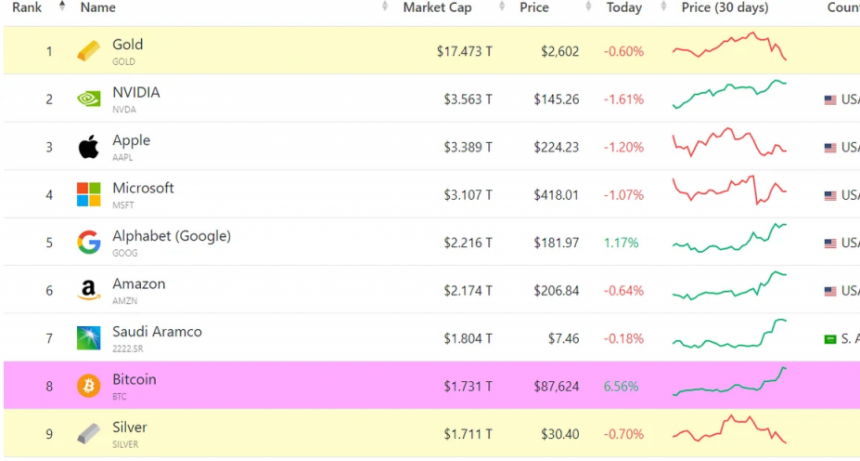This screenshot has width=860, height=461.
Task: Click Alphabet's 30-day price chart
Action: click(729, 238)
